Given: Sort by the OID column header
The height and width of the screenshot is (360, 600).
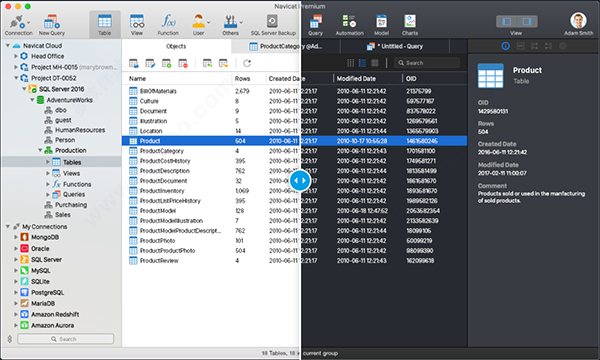Looking at the screenshot, I should (411, 78).
